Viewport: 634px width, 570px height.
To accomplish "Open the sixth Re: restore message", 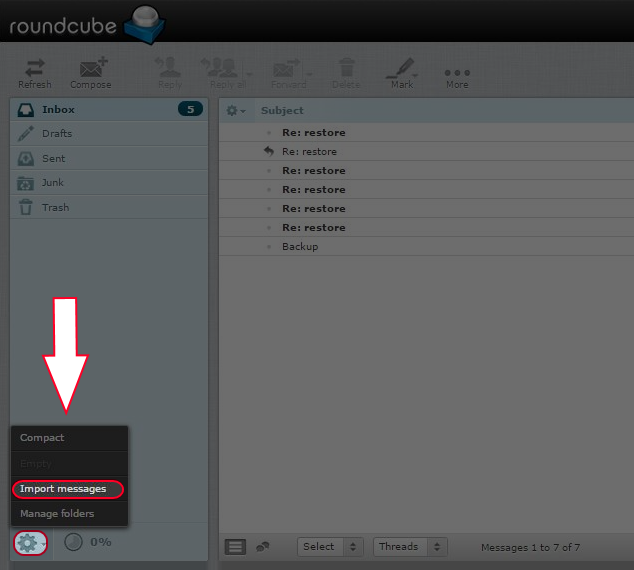I will 426,228.
